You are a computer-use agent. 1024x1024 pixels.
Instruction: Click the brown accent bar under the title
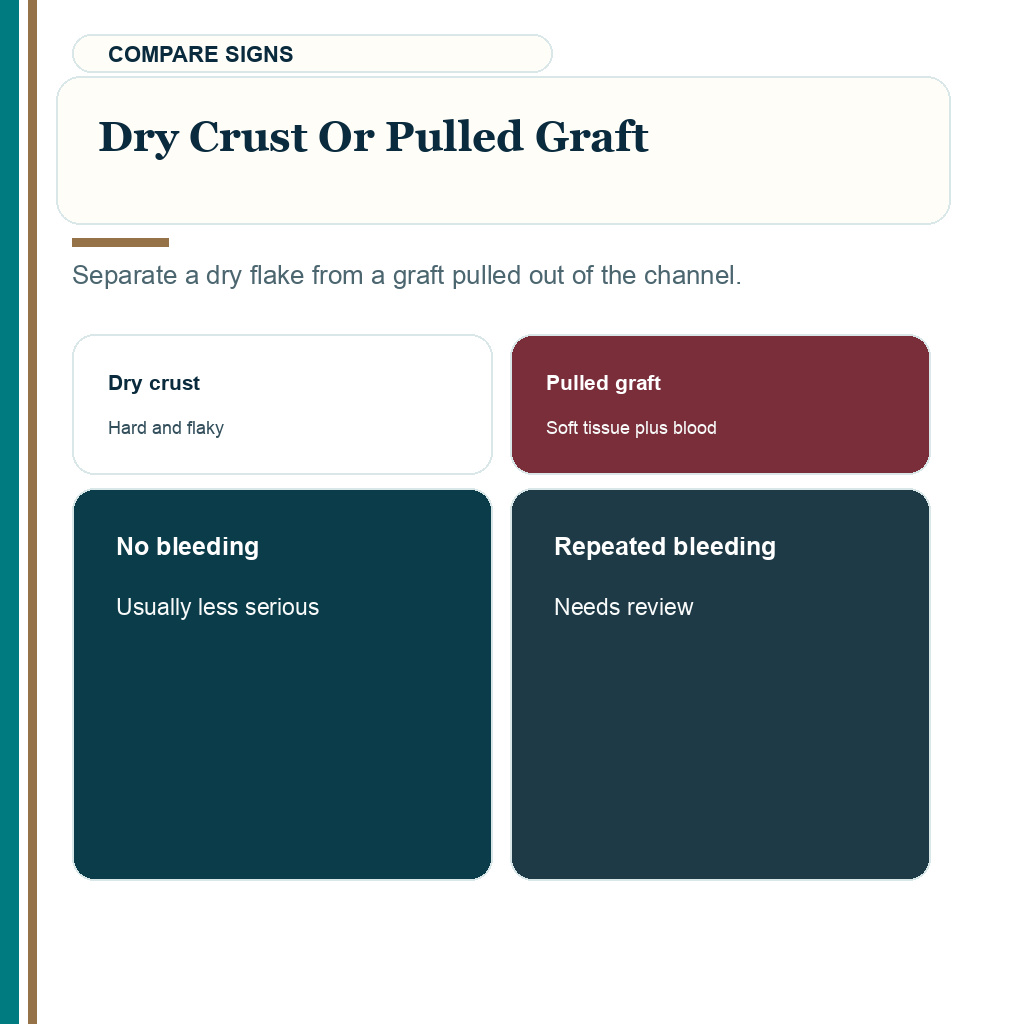pyautogui.click(x=120, y=243)
